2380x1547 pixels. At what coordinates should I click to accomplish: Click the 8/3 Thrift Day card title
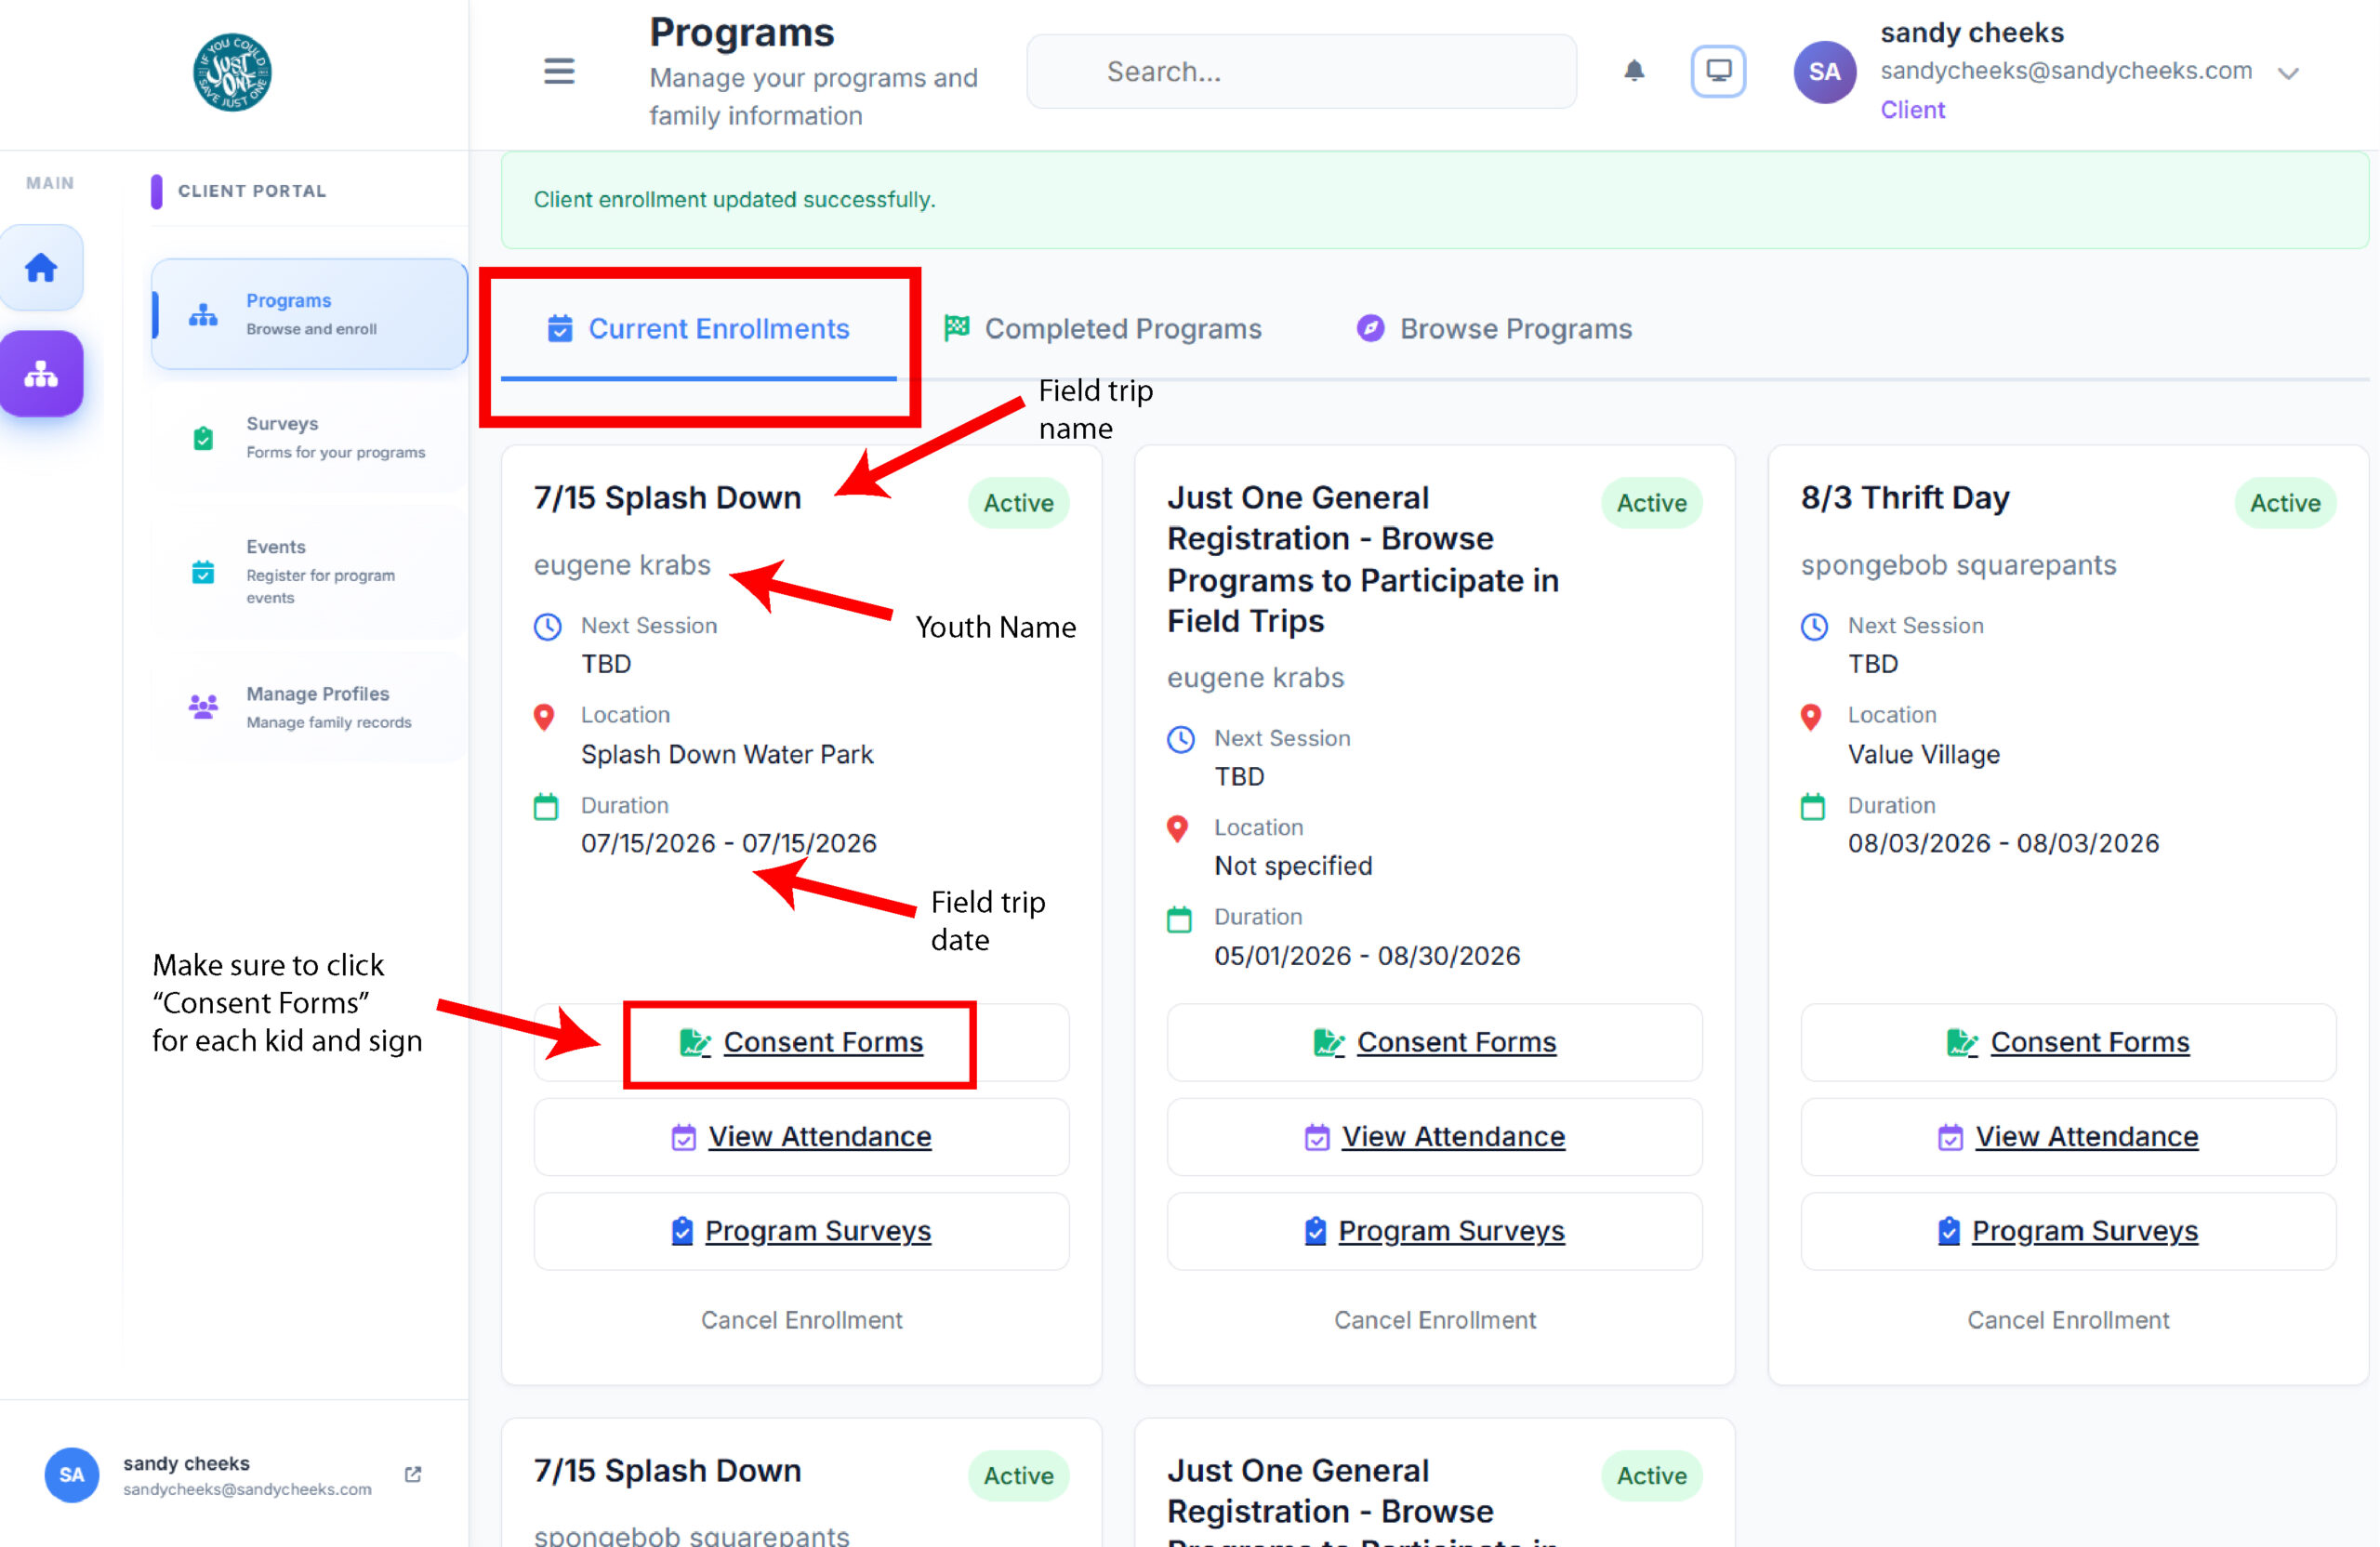[x=1905, y=497]
